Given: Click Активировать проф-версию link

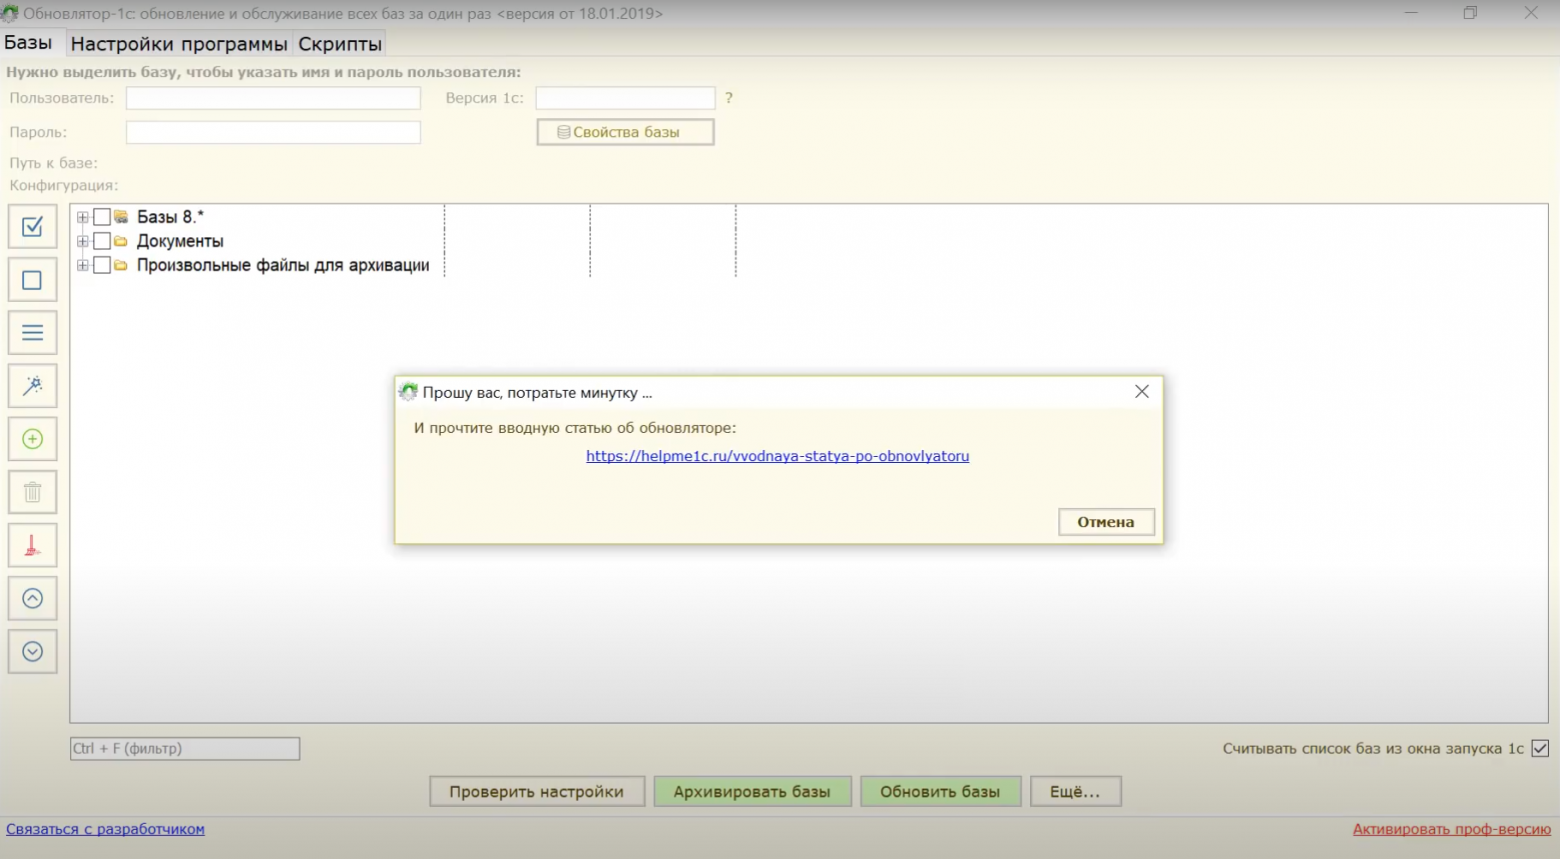Looking at the screenshot, I should (x=1452, y=829).
